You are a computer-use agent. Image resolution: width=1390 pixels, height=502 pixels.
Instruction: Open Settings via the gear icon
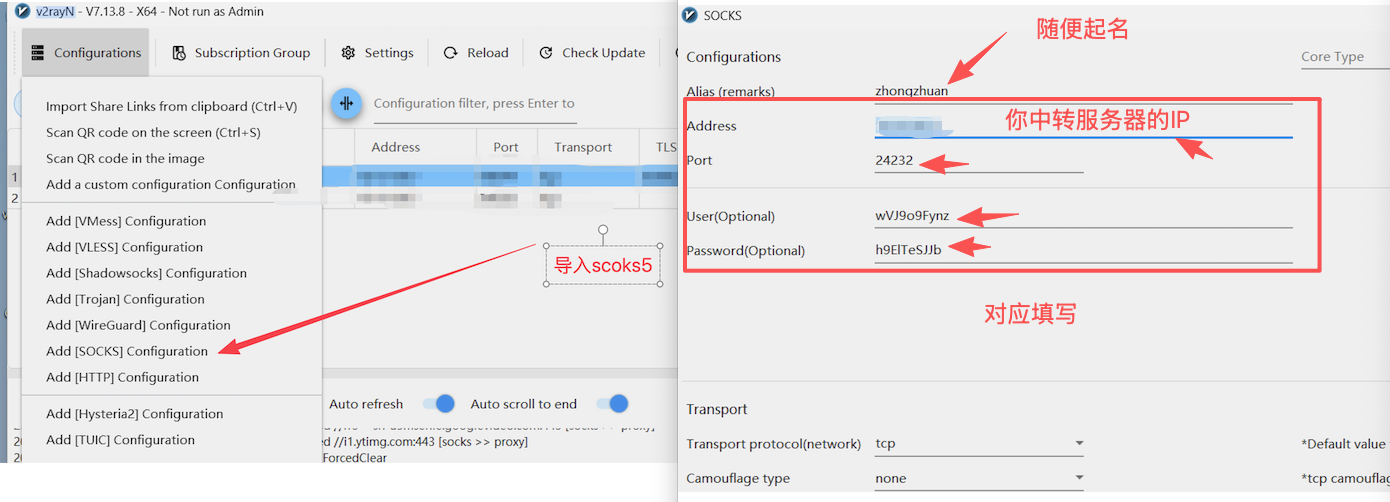pos(348,53)
